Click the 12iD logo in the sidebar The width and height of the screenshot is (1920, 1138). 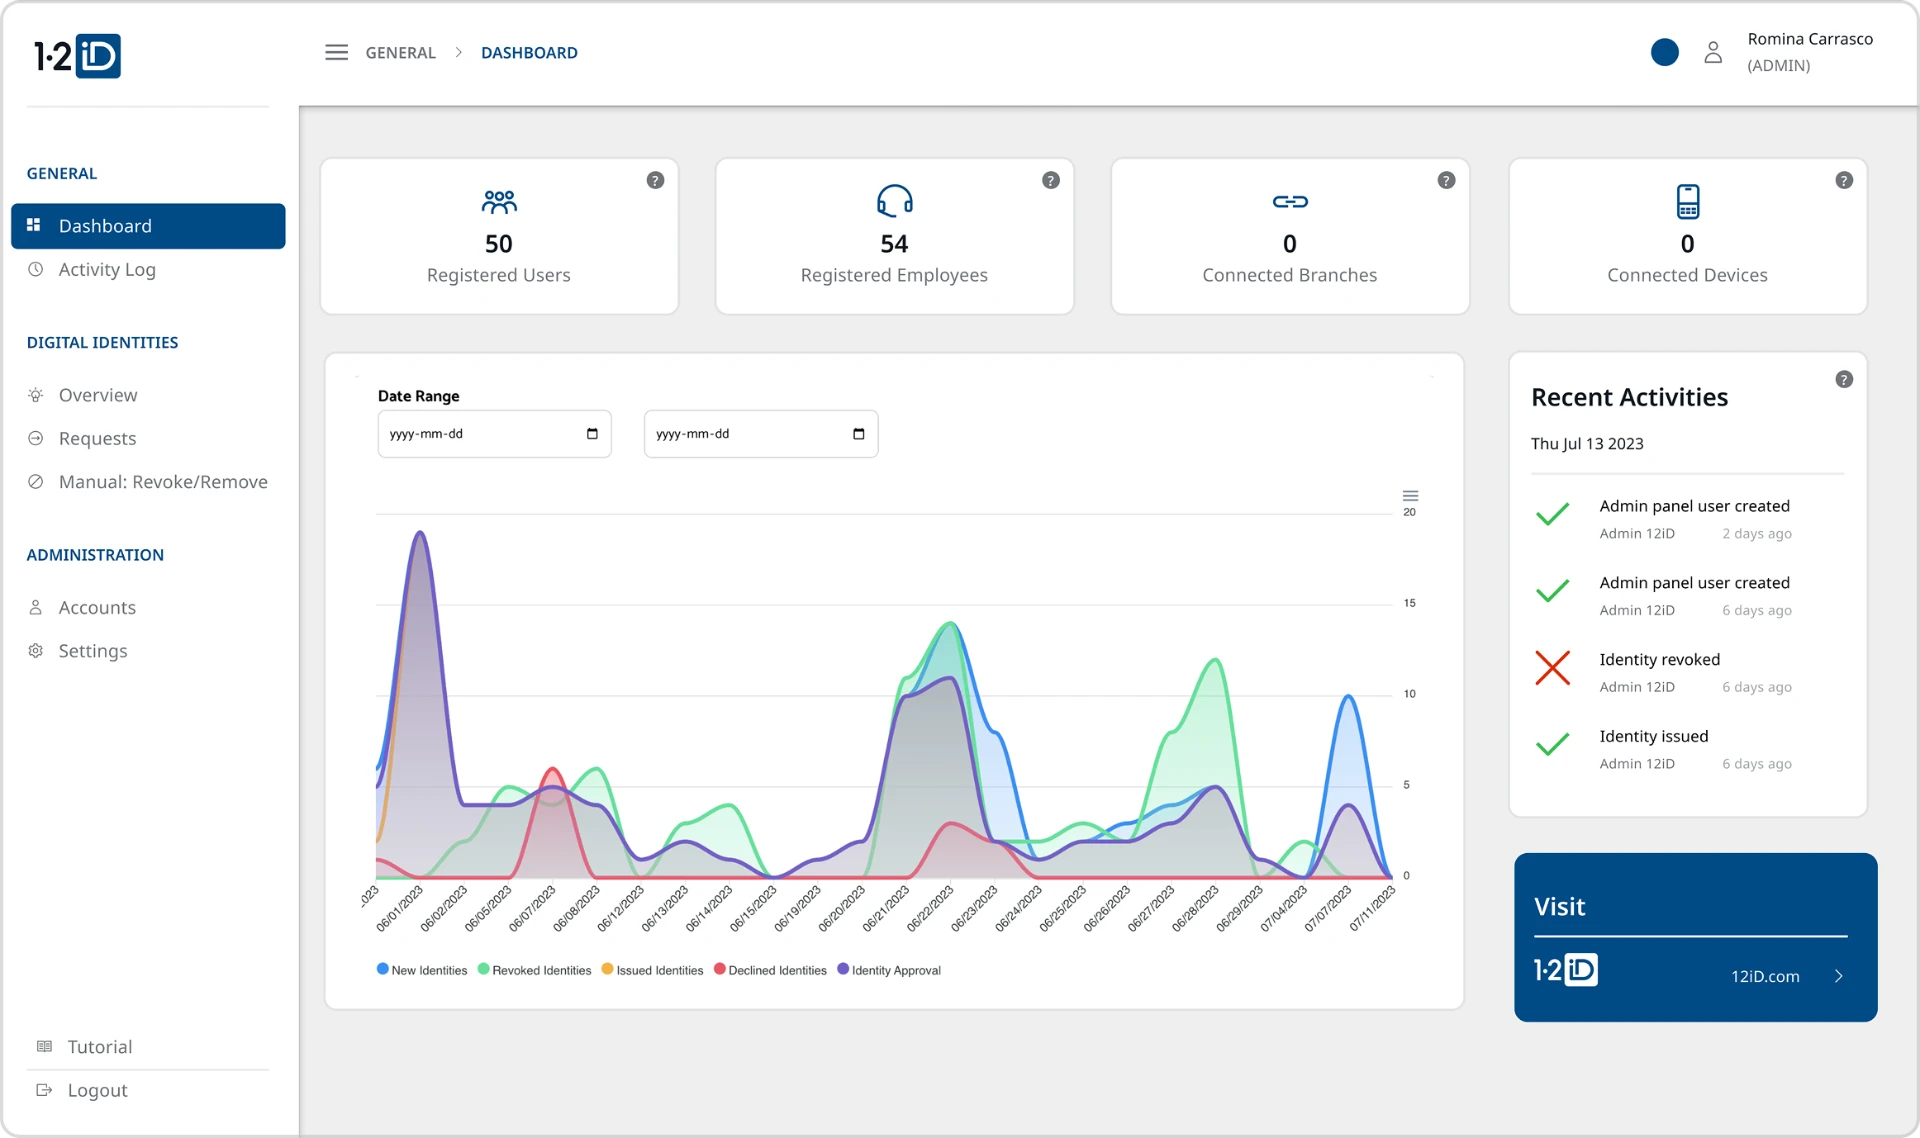tap(77, 56)
